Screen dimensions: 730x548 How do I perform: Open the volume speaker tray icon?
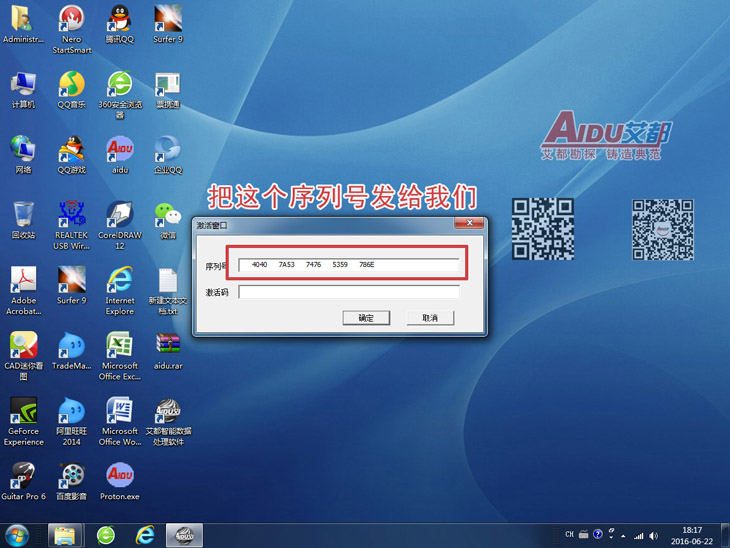[x=654, y=536]
